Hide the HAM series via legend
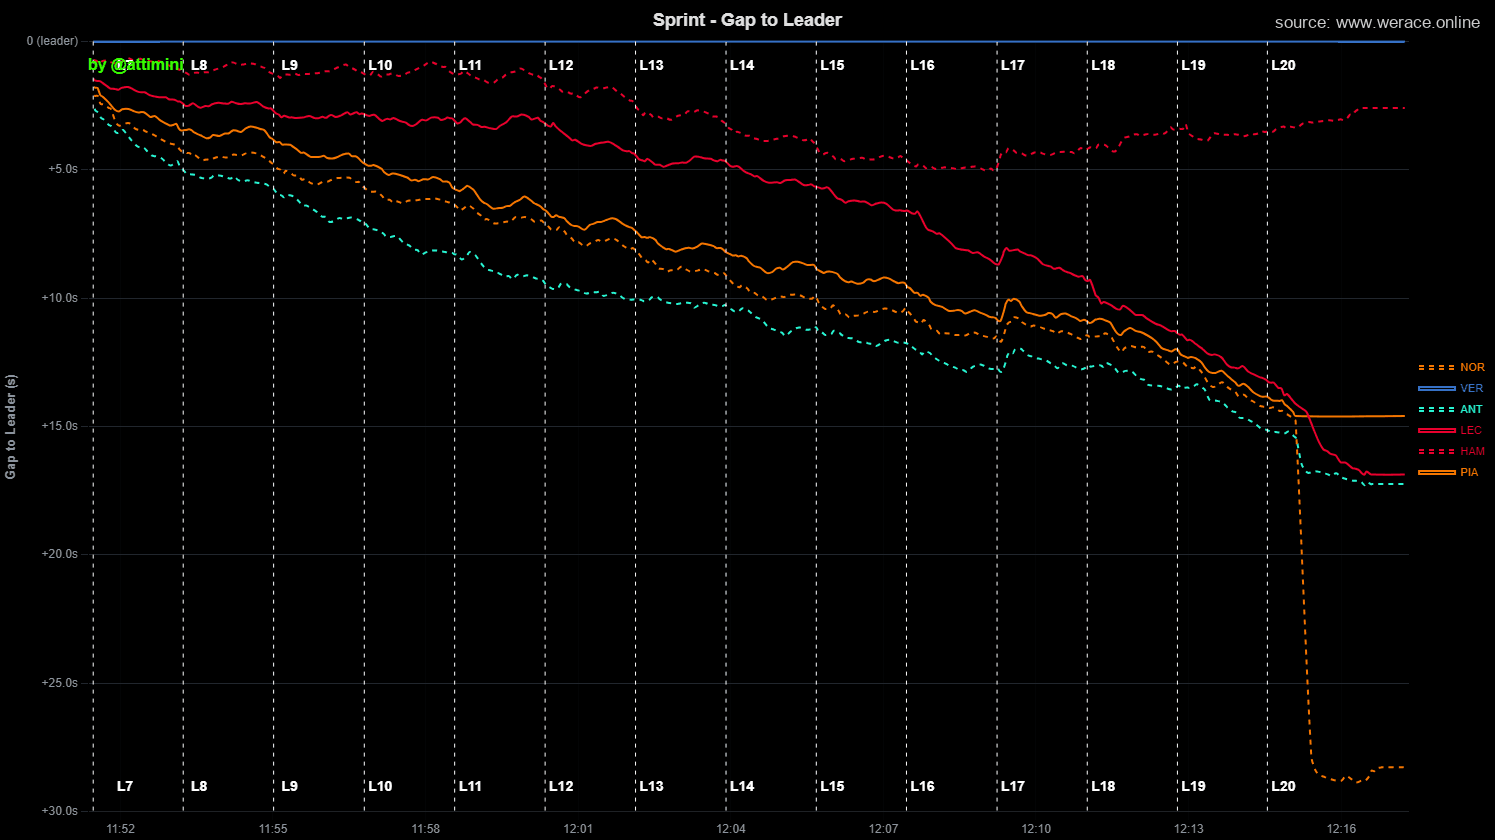Screen dimensions: 1495x840 click(1452, 452)
